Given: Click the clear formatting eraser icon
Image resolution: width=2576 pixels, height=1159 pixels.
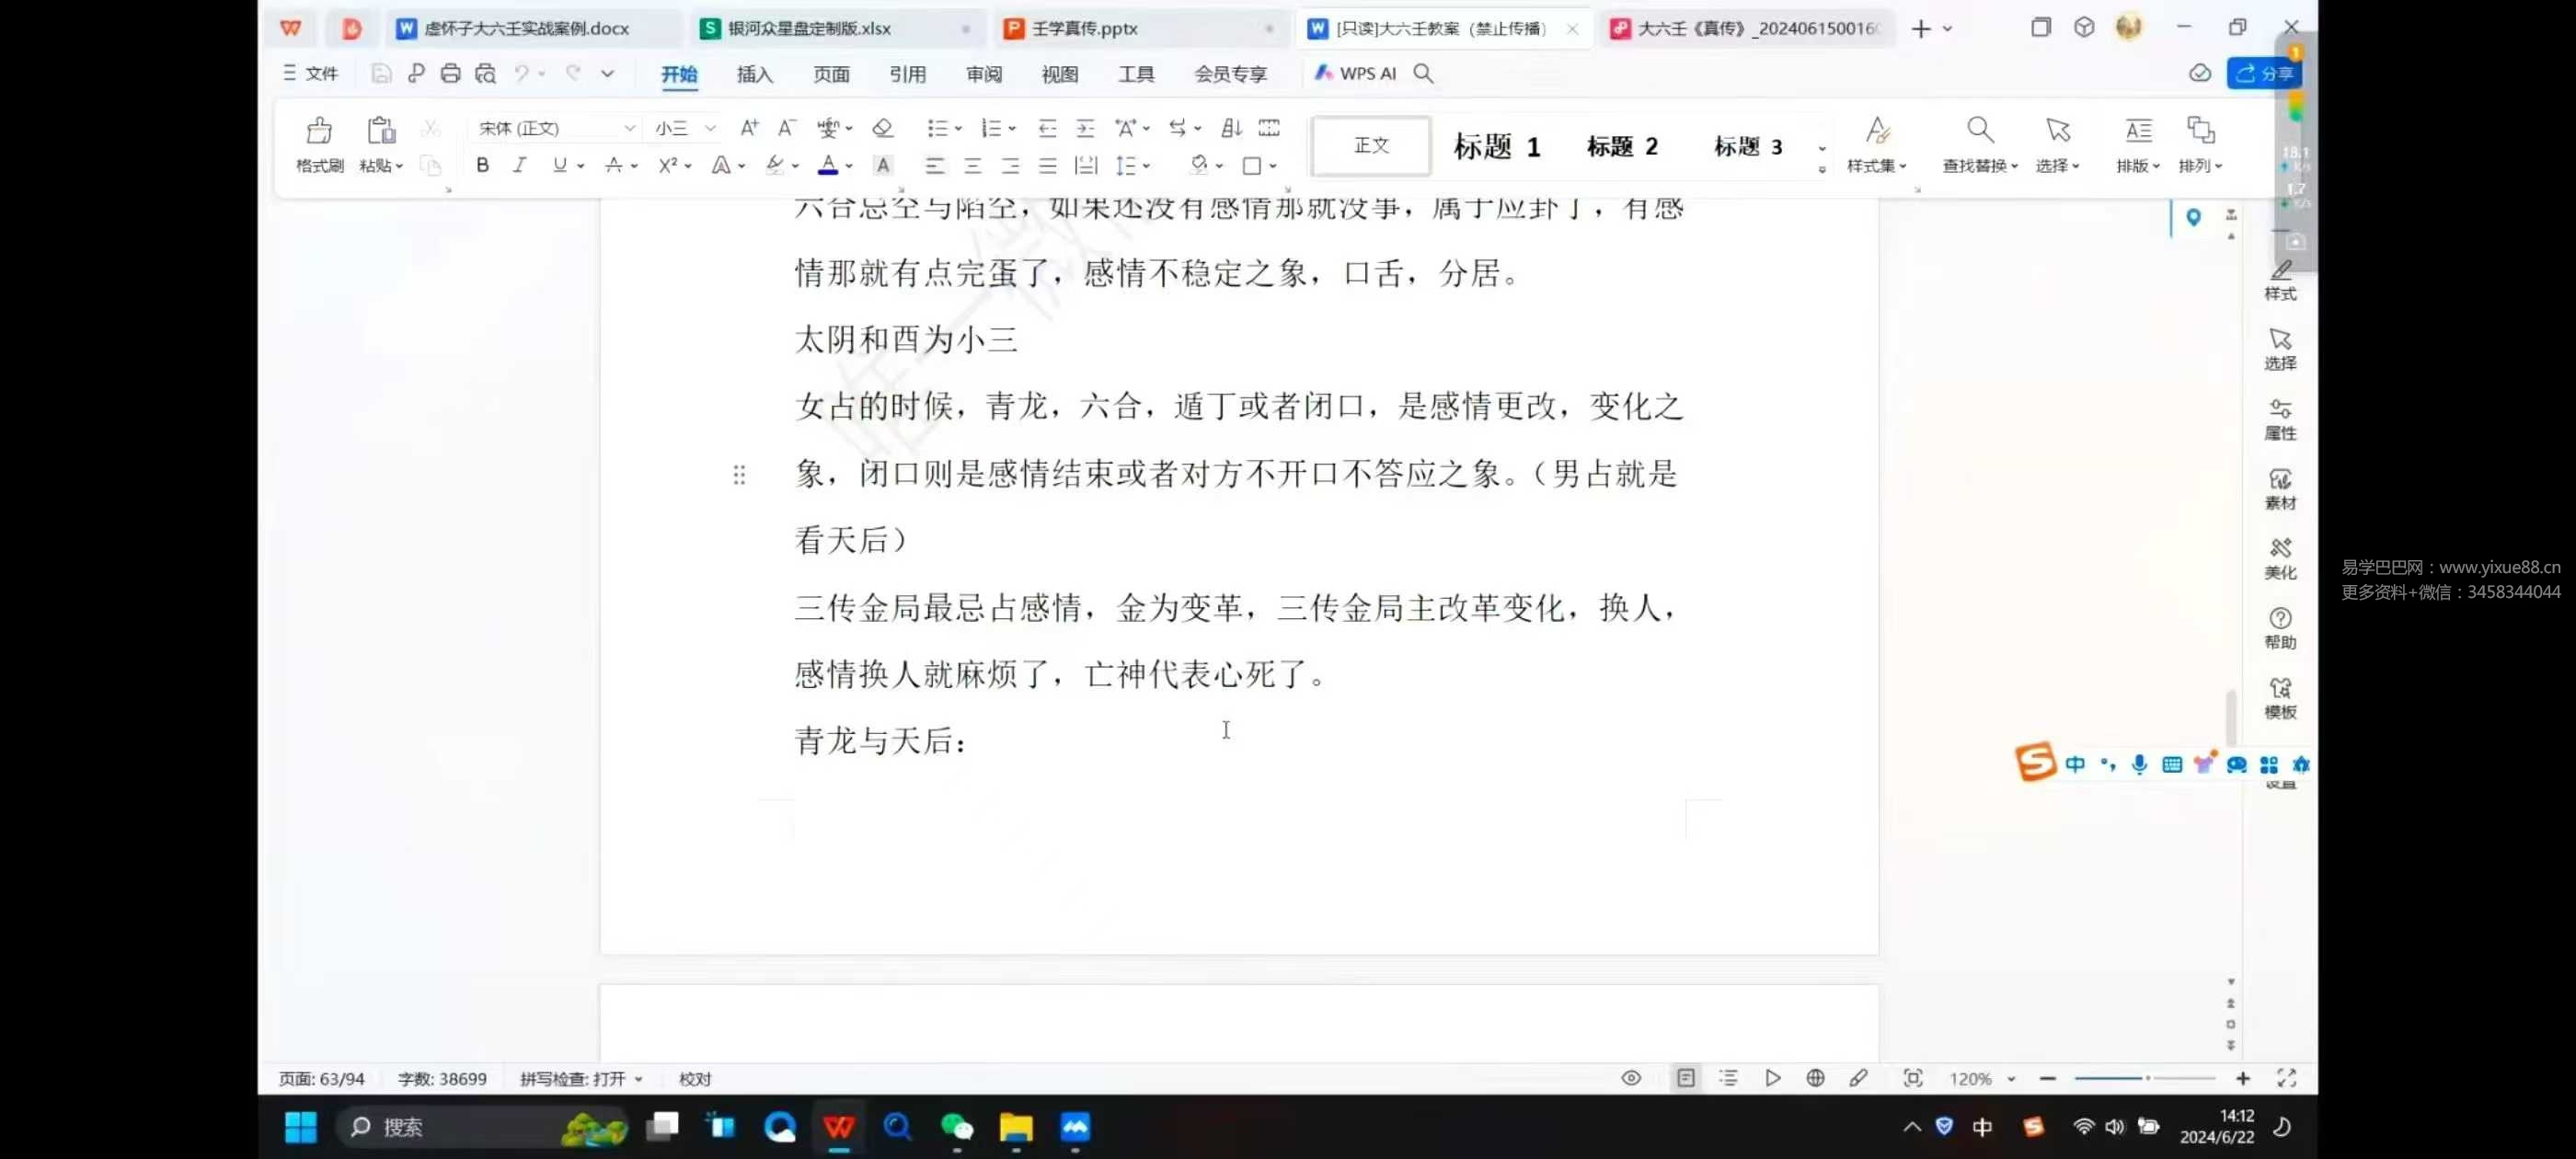Looking at the screenshot, I should (x=882, y=128).
